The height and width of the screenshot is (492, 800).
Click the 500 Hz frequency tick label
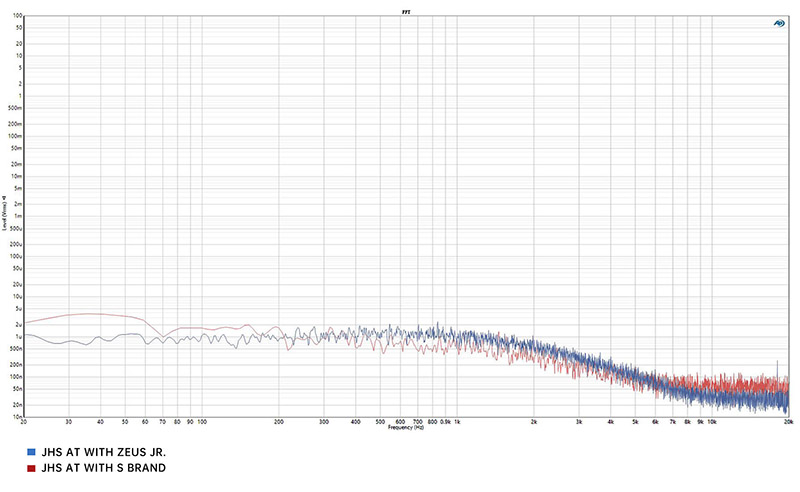[380, 422]
